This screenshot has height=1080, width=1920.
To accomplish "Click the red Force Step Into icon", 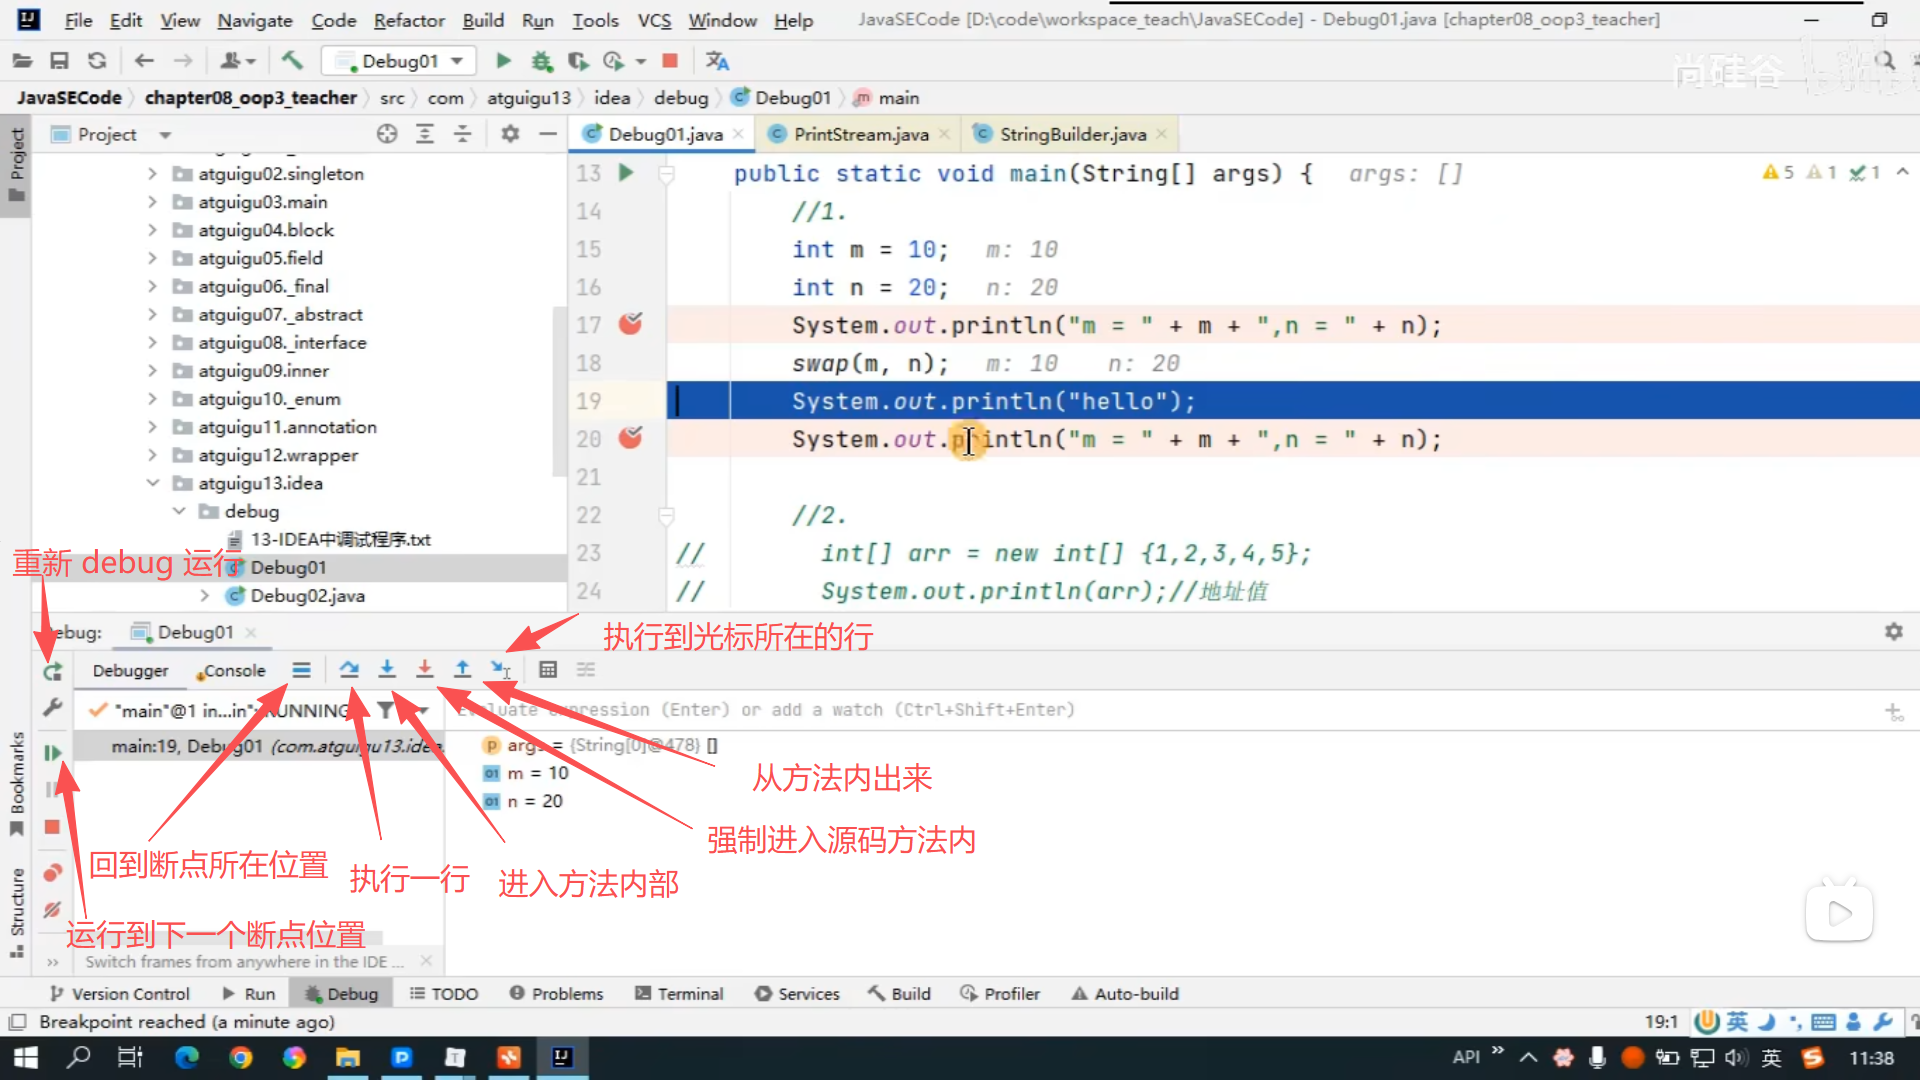I will click(x=424, y=670).
